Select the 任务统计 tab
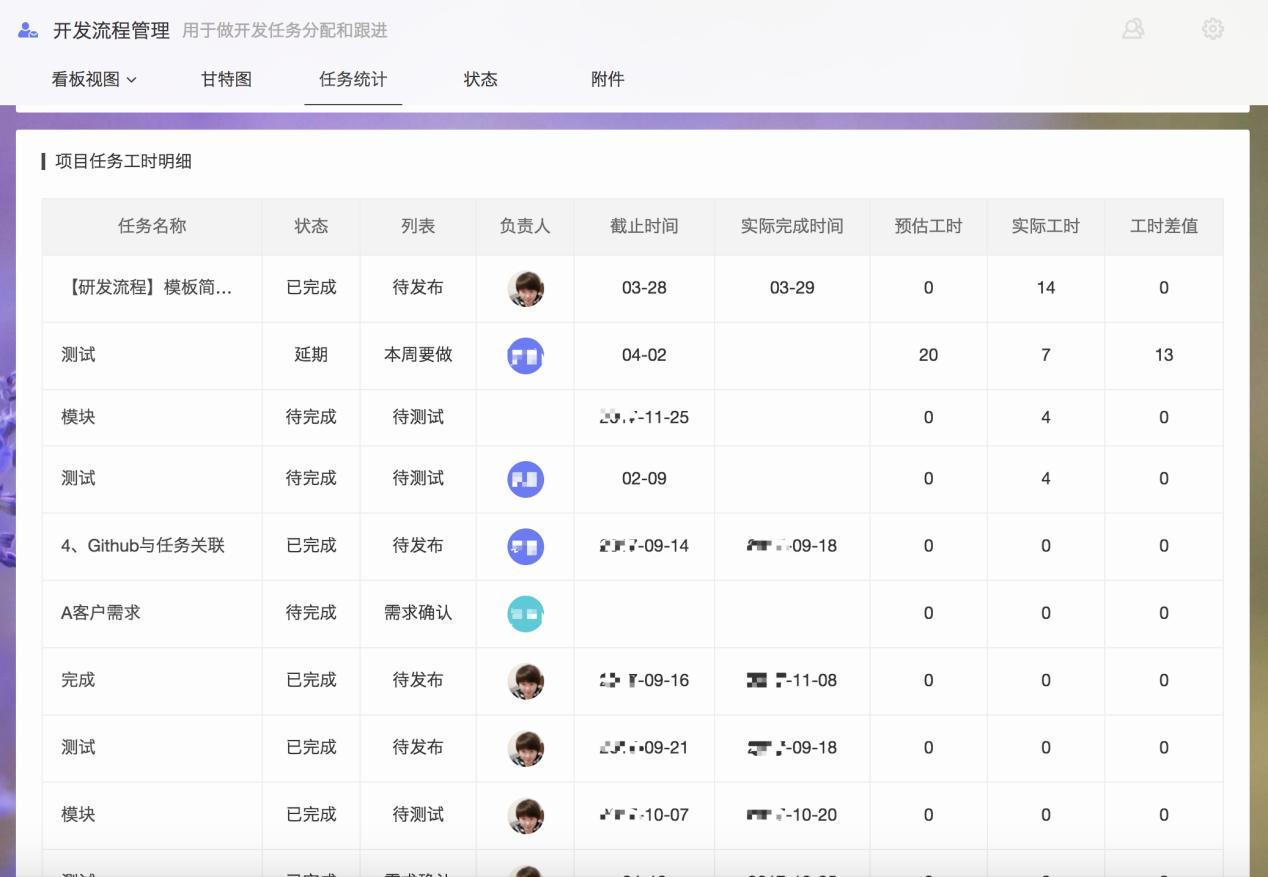 point(353,79)
